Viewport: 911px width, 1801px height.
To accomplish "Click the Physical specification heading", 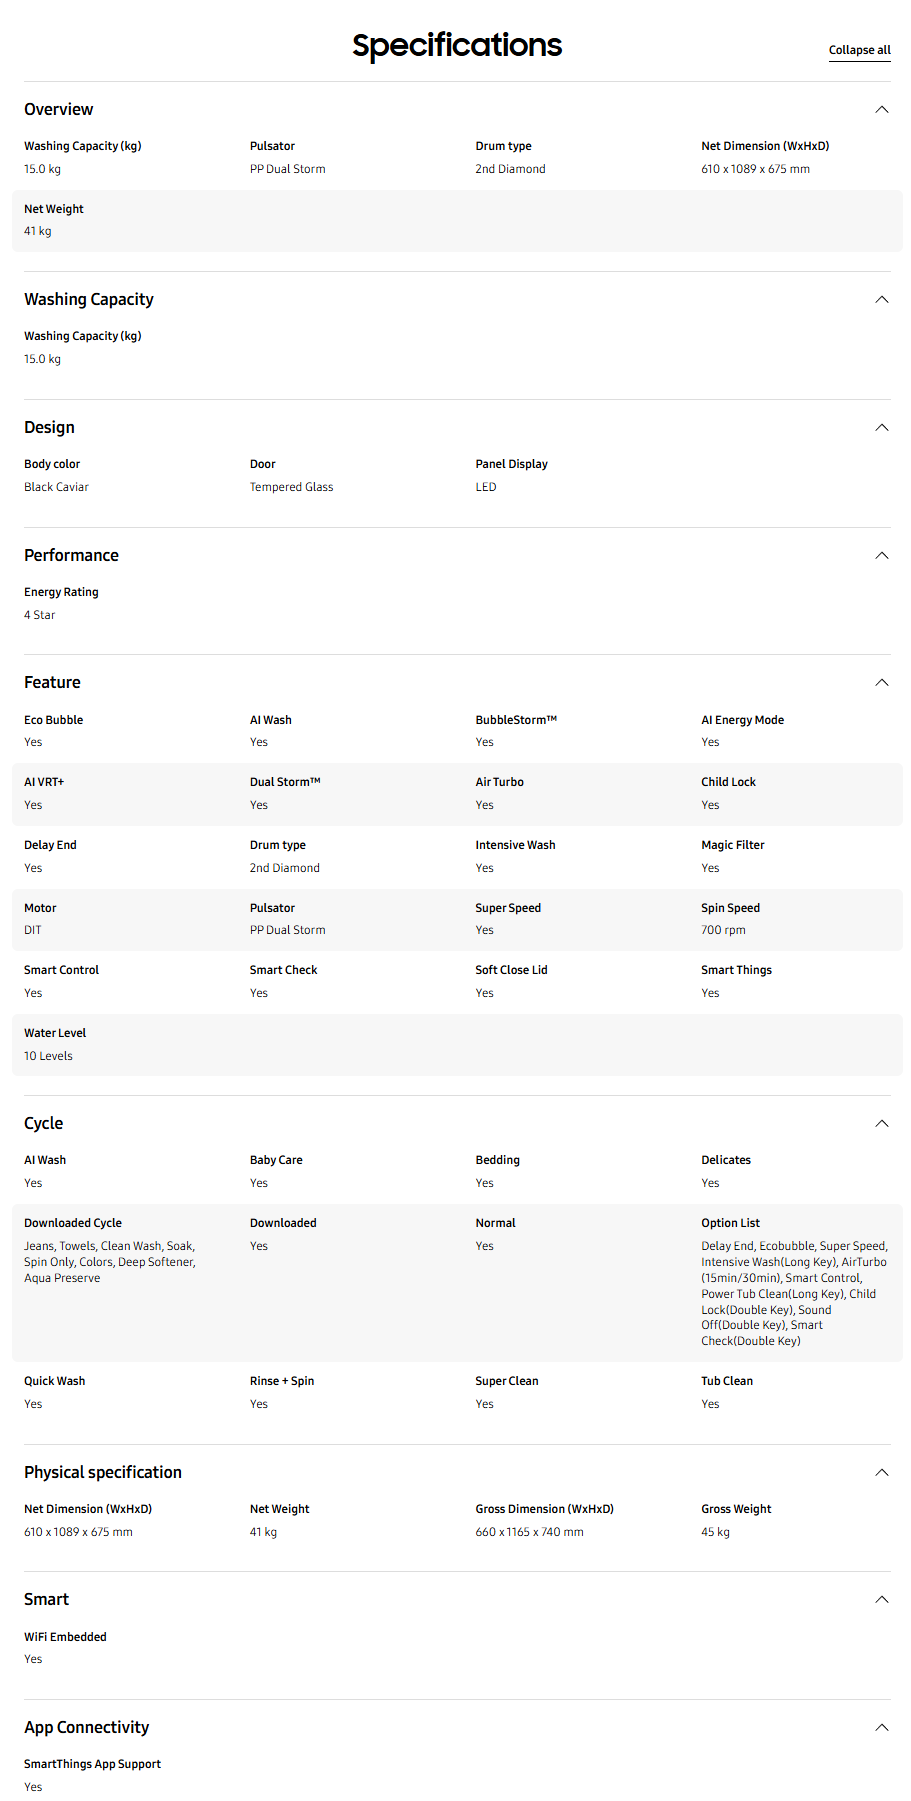I will tap(103, 1473).
